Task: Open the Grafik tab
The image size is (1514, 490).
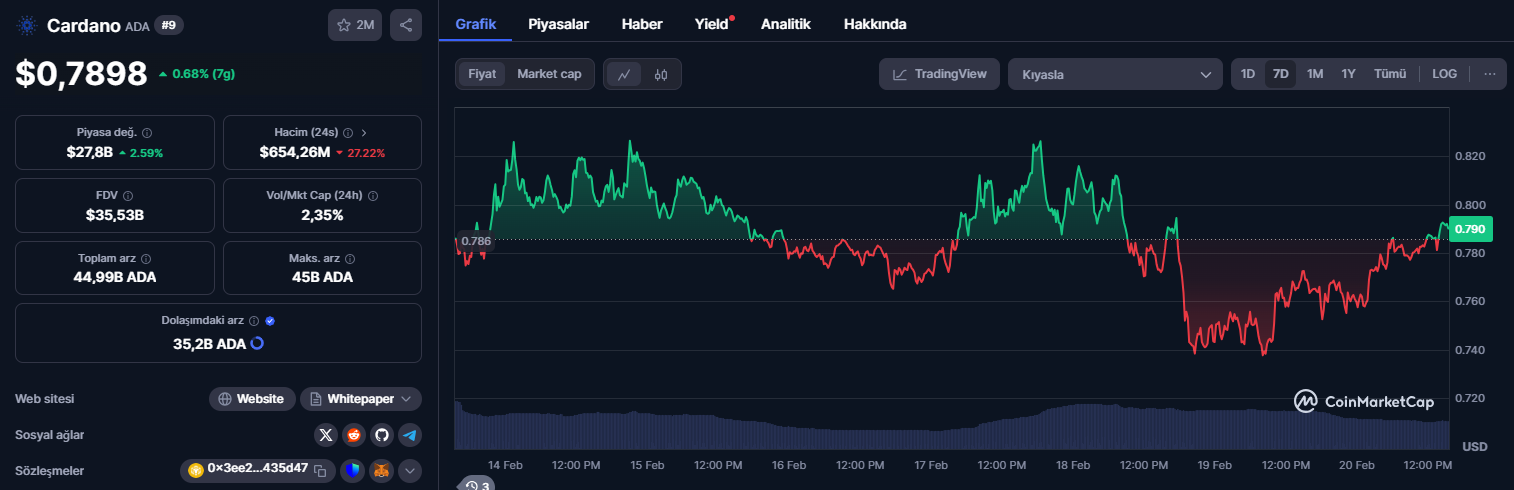Action: click(x=476, y=24)
